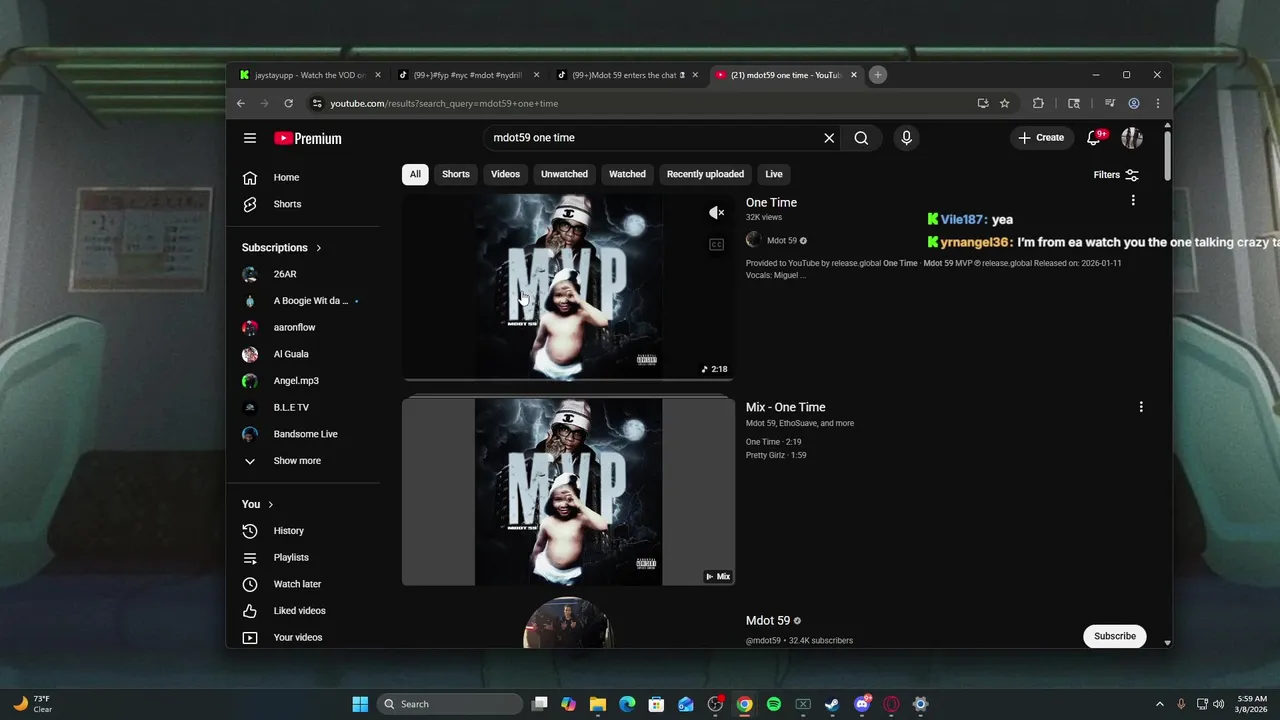
Task: Open the notifications bell
Action: pyautogui.click(x=1094, y=138)
